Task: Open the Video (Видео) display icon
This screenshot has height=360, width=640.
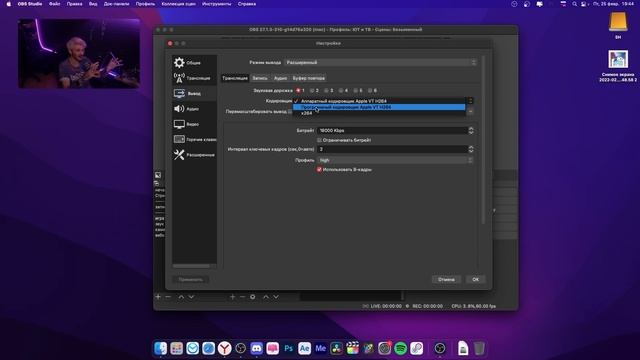Action: [179, 124]
